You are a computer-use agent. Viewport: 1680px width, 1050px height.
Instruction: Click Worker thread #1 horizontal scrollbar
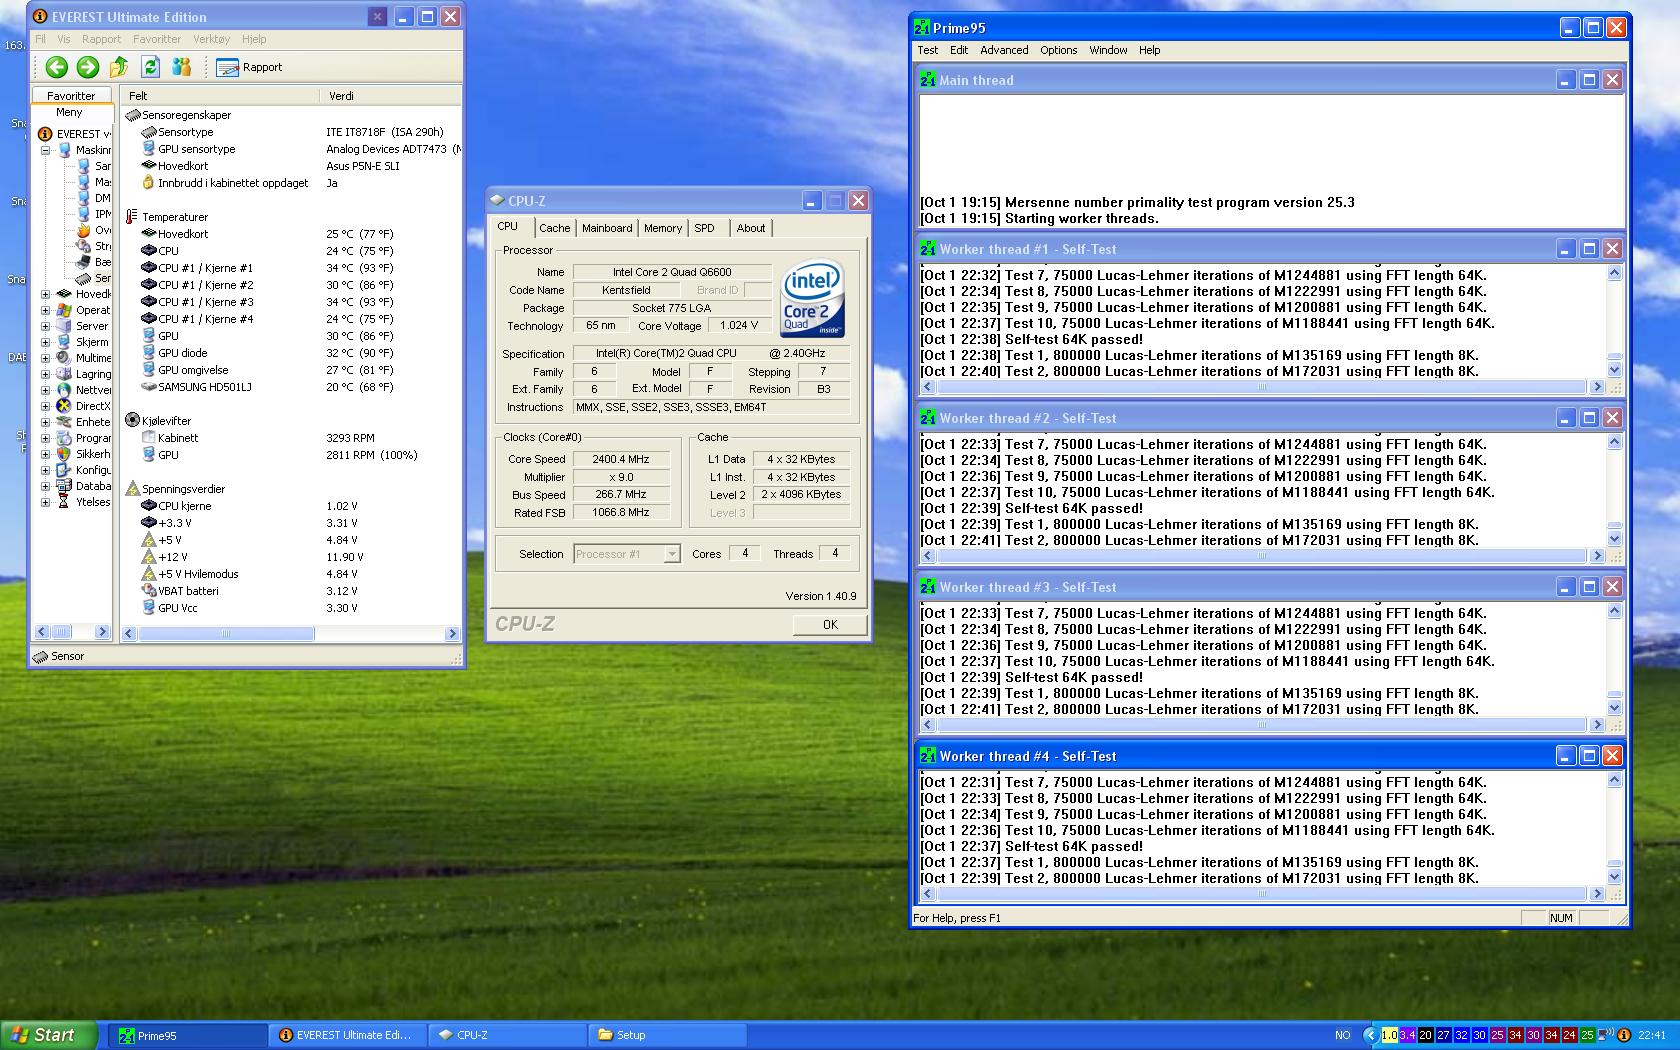click(x=1262, y=387)
